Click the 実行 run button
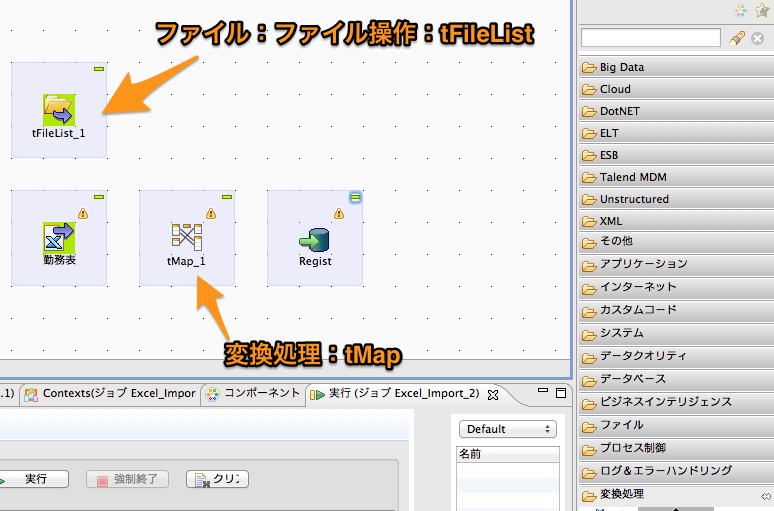 [x=32, y=479]
